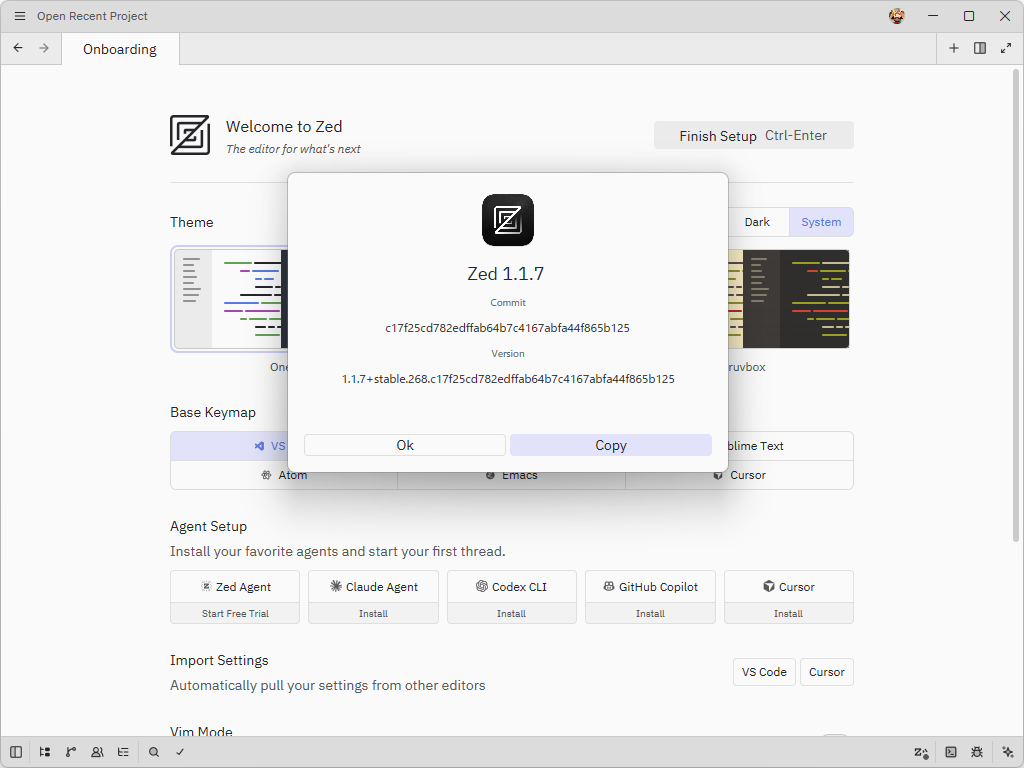Click Finish Setup button

(x=754, y=135)
